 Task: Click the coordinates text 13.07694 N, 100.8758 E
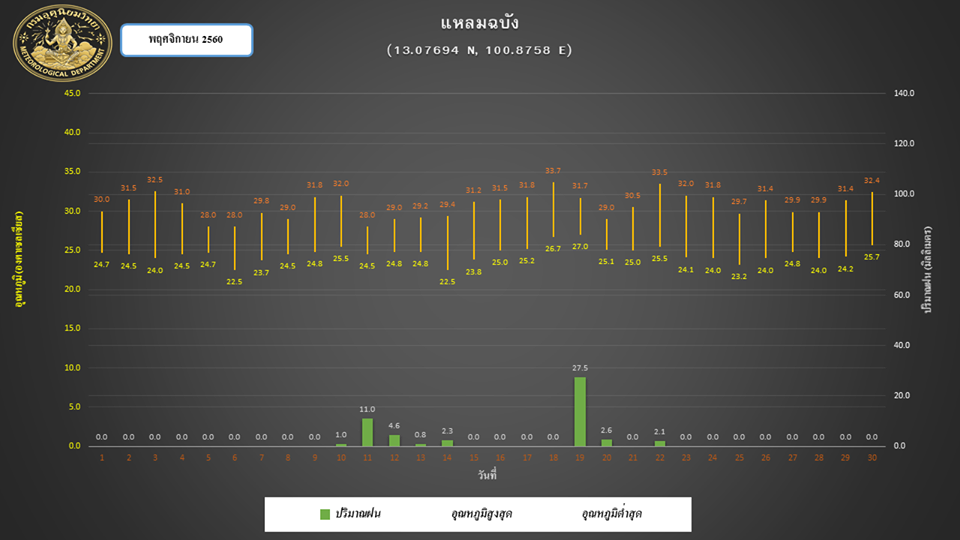[479, 50]
